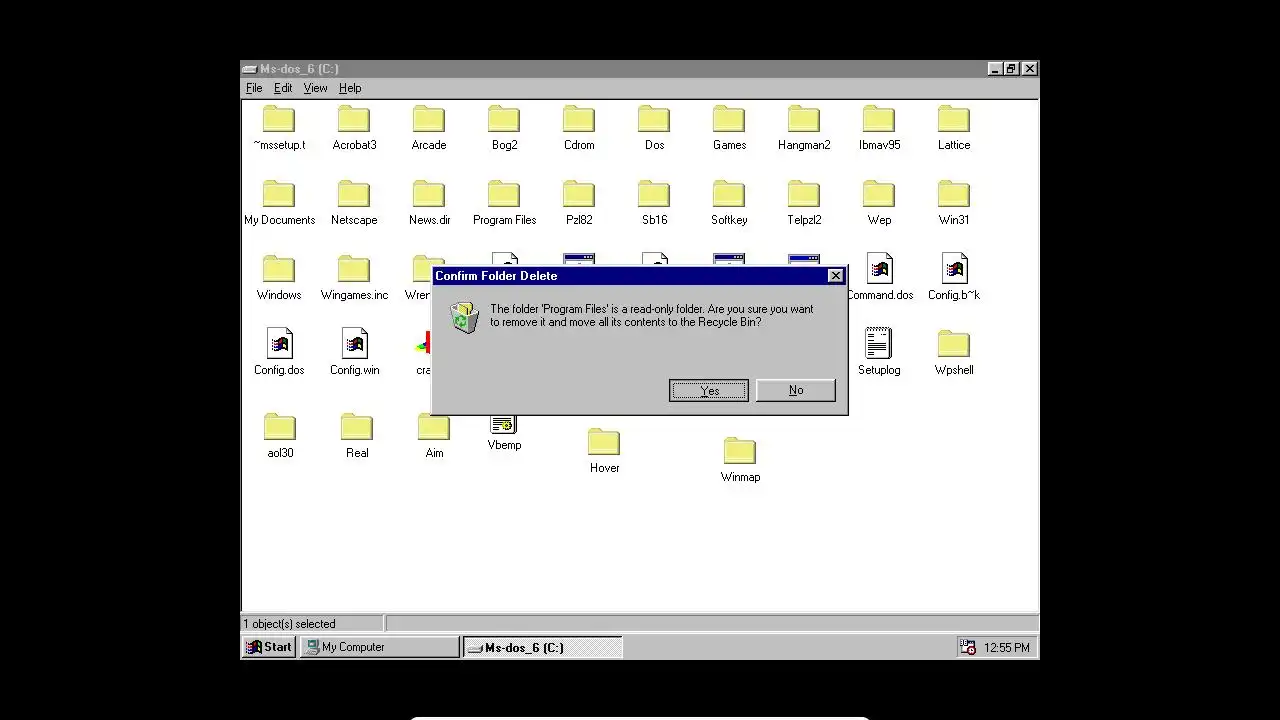Click the system tray scheduler icon

click(x=968, y=647)
